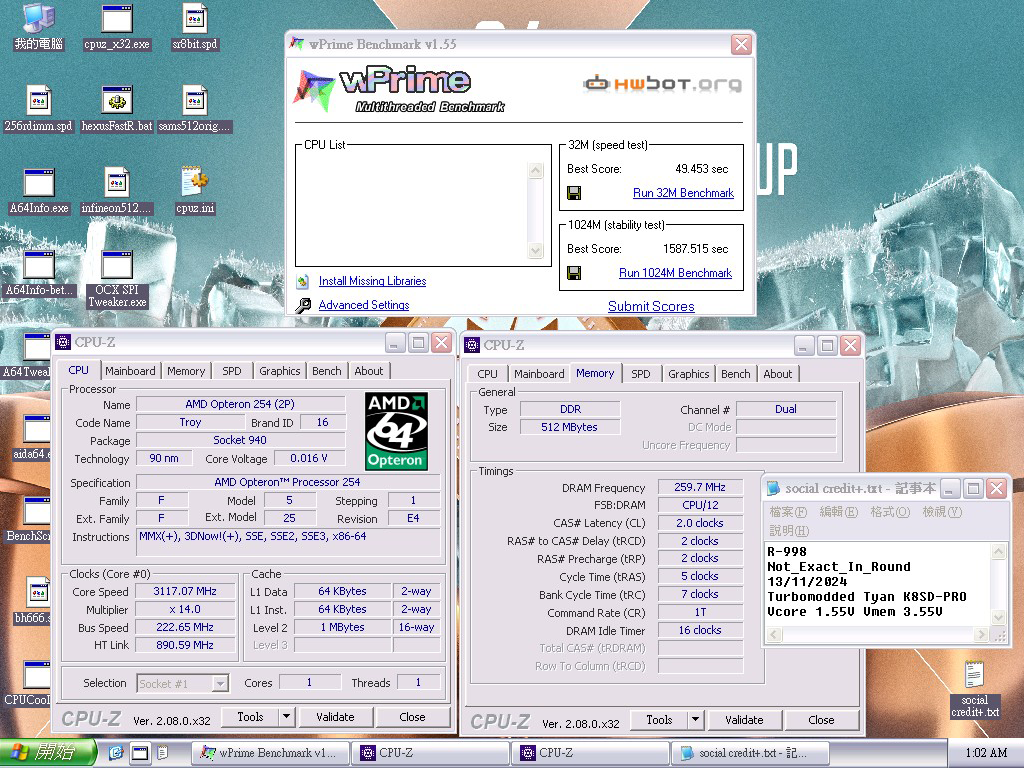Open the Notepad 檔案(F) menu
1024x768 pixels.
[x=788, y=512]
